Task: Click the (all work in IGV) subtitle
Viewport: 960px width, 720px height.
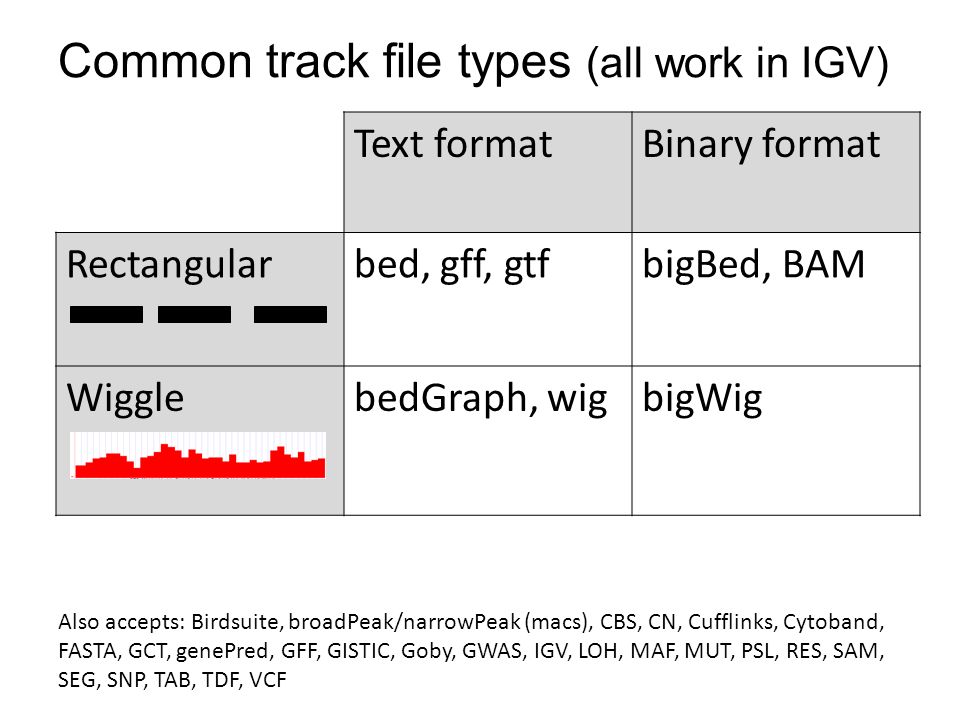Action: click(737, 64)
